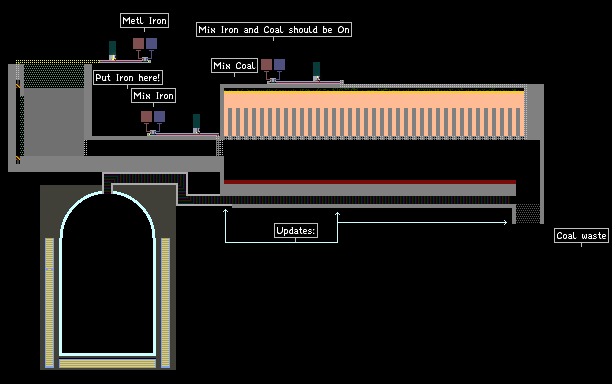
Task: Click the orange heated furnace chamber
Action: point(374,114)
